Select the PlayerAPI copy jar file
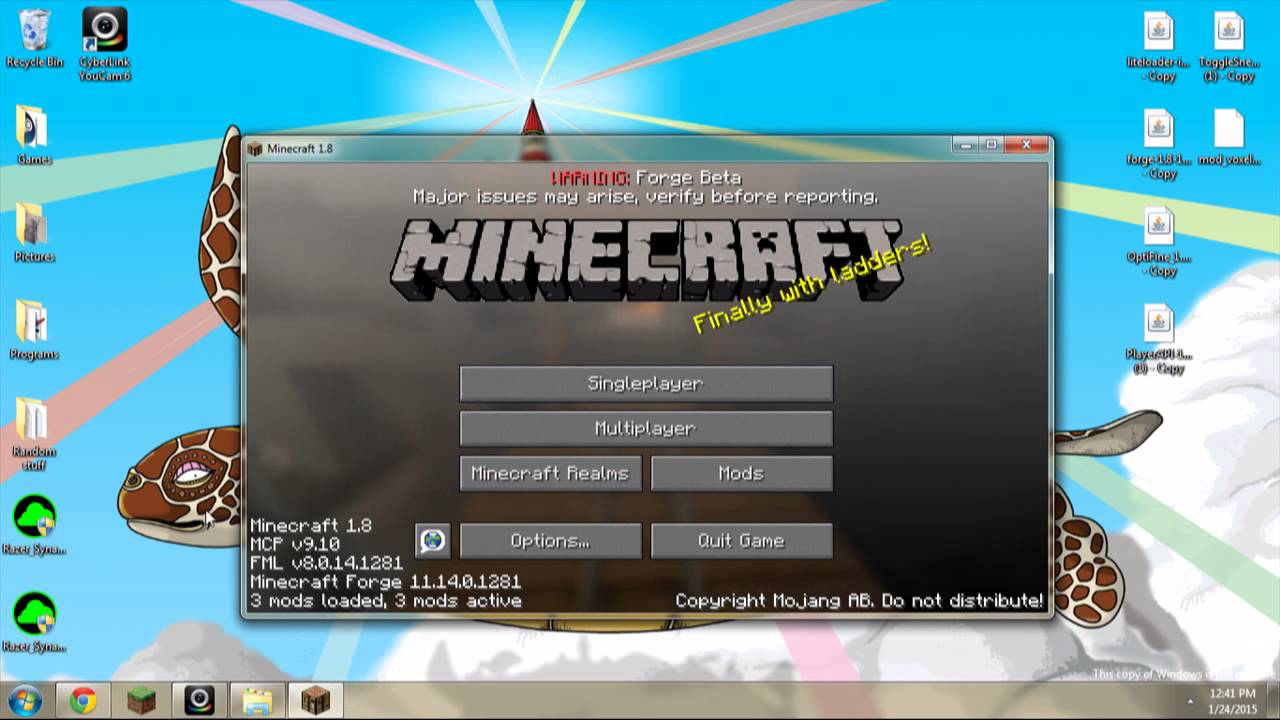The width and height of the screenshot is (1280, 720). tap(1158, 340)
